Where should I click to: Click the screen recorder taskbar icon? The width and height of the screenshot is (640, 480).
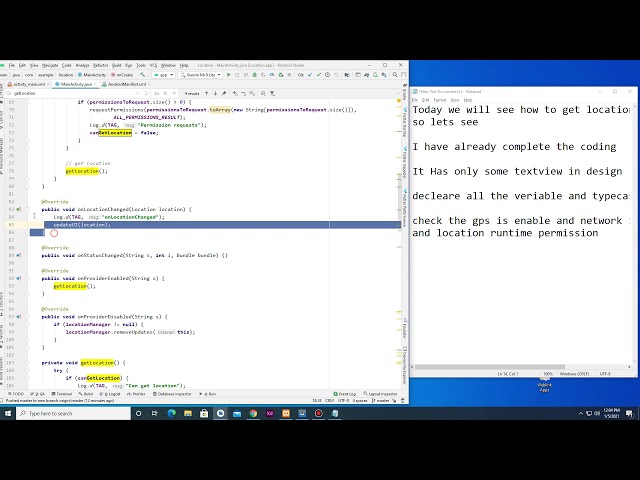(x=319, y=413)
